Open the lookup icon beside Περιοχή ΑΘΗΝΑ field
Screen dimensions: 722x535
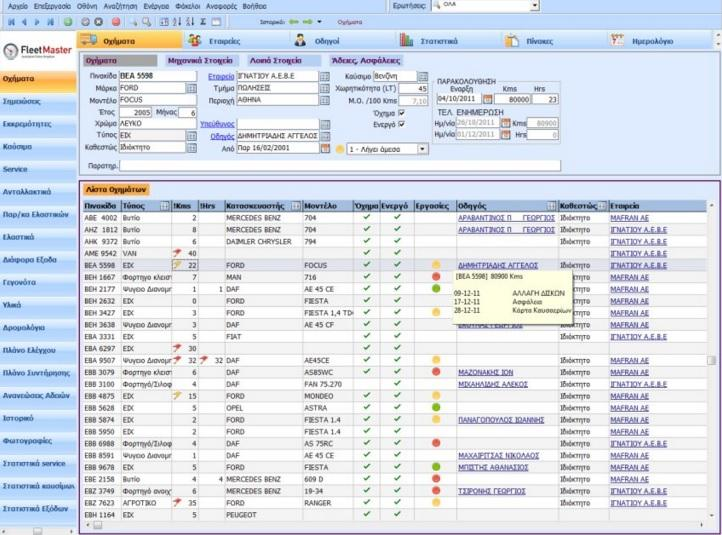tap(325, 100)
